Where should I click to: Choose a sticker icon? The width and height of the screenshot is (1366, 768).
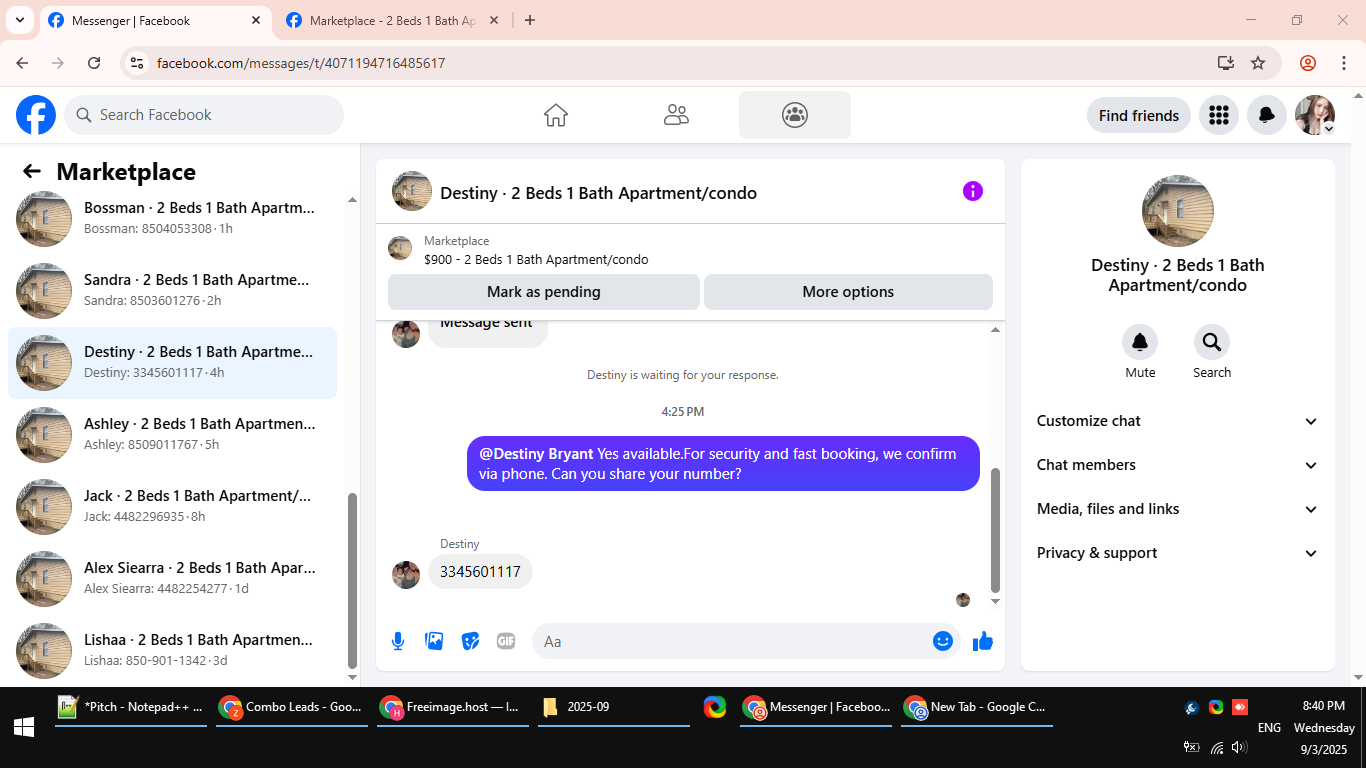pos(470,641)
